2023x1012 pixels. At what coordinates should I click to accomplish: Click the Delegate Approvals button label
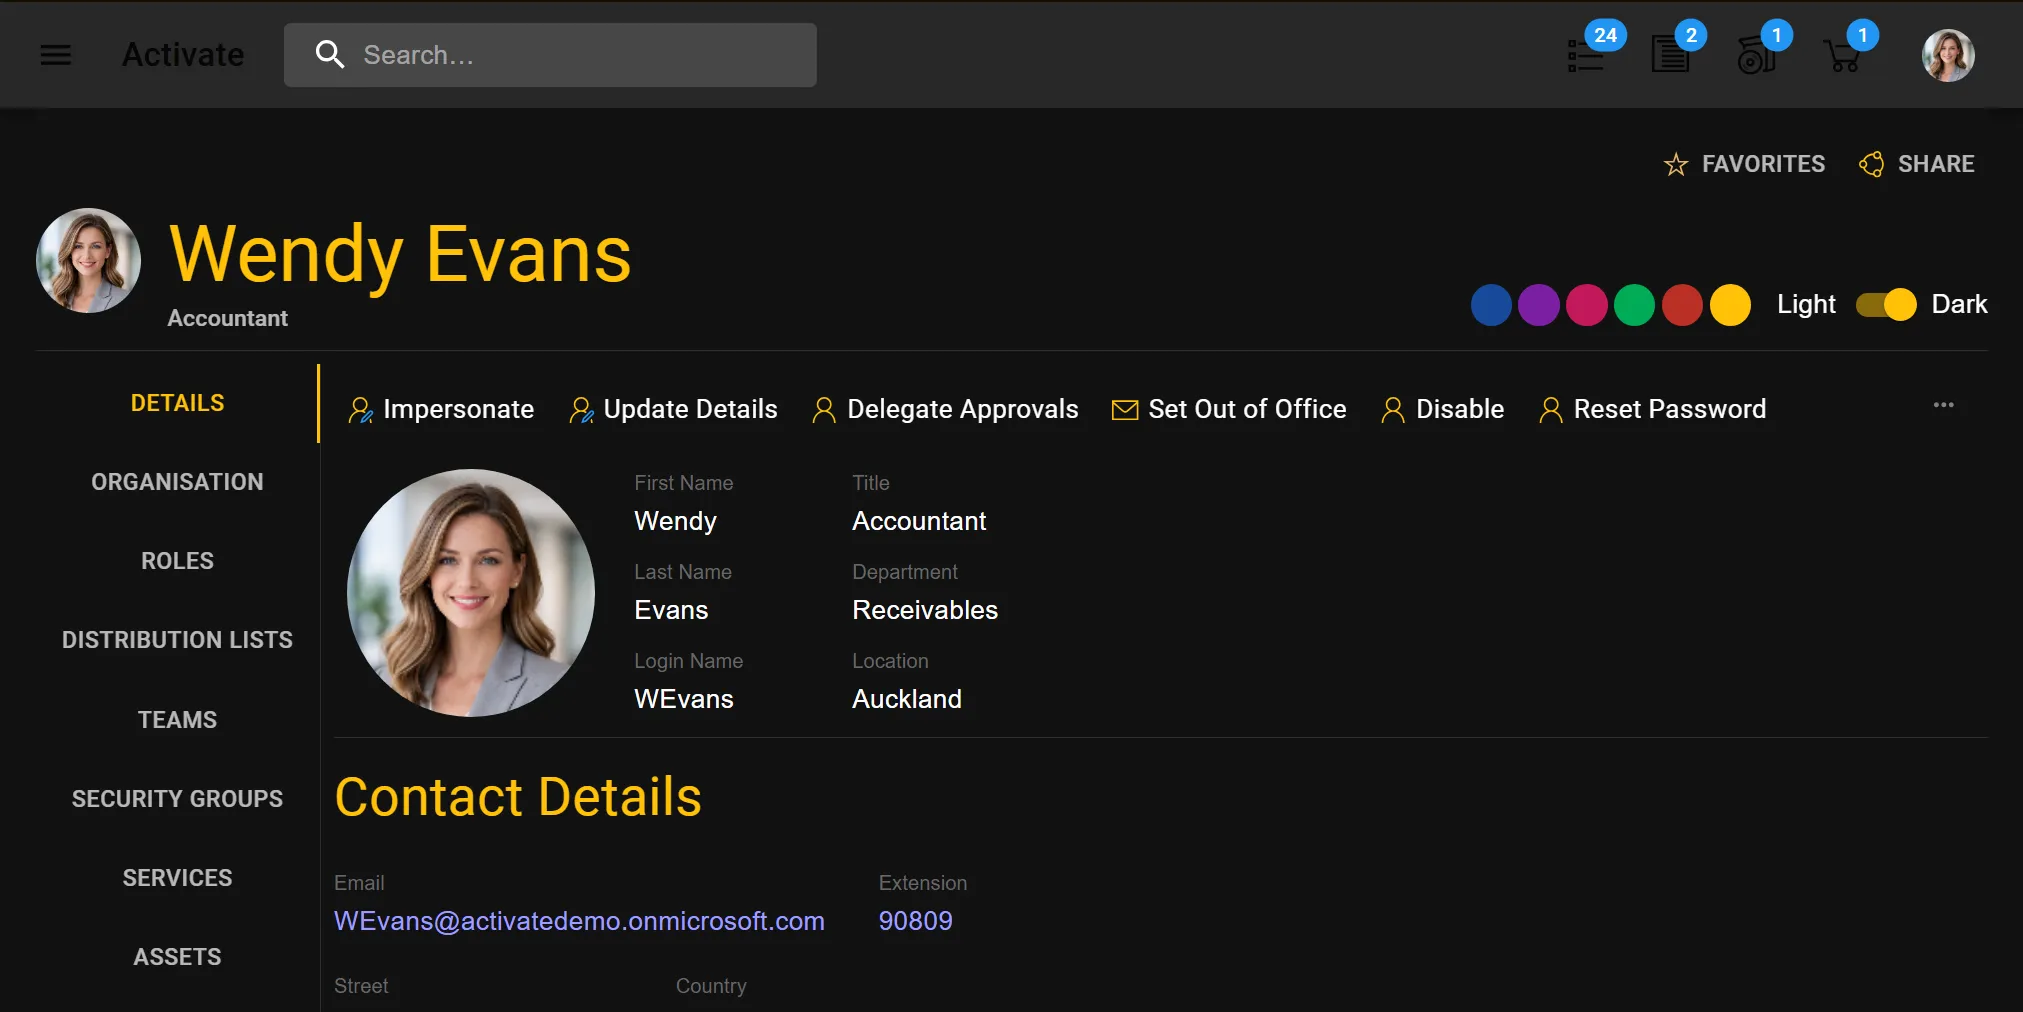(x=962, y=410)
